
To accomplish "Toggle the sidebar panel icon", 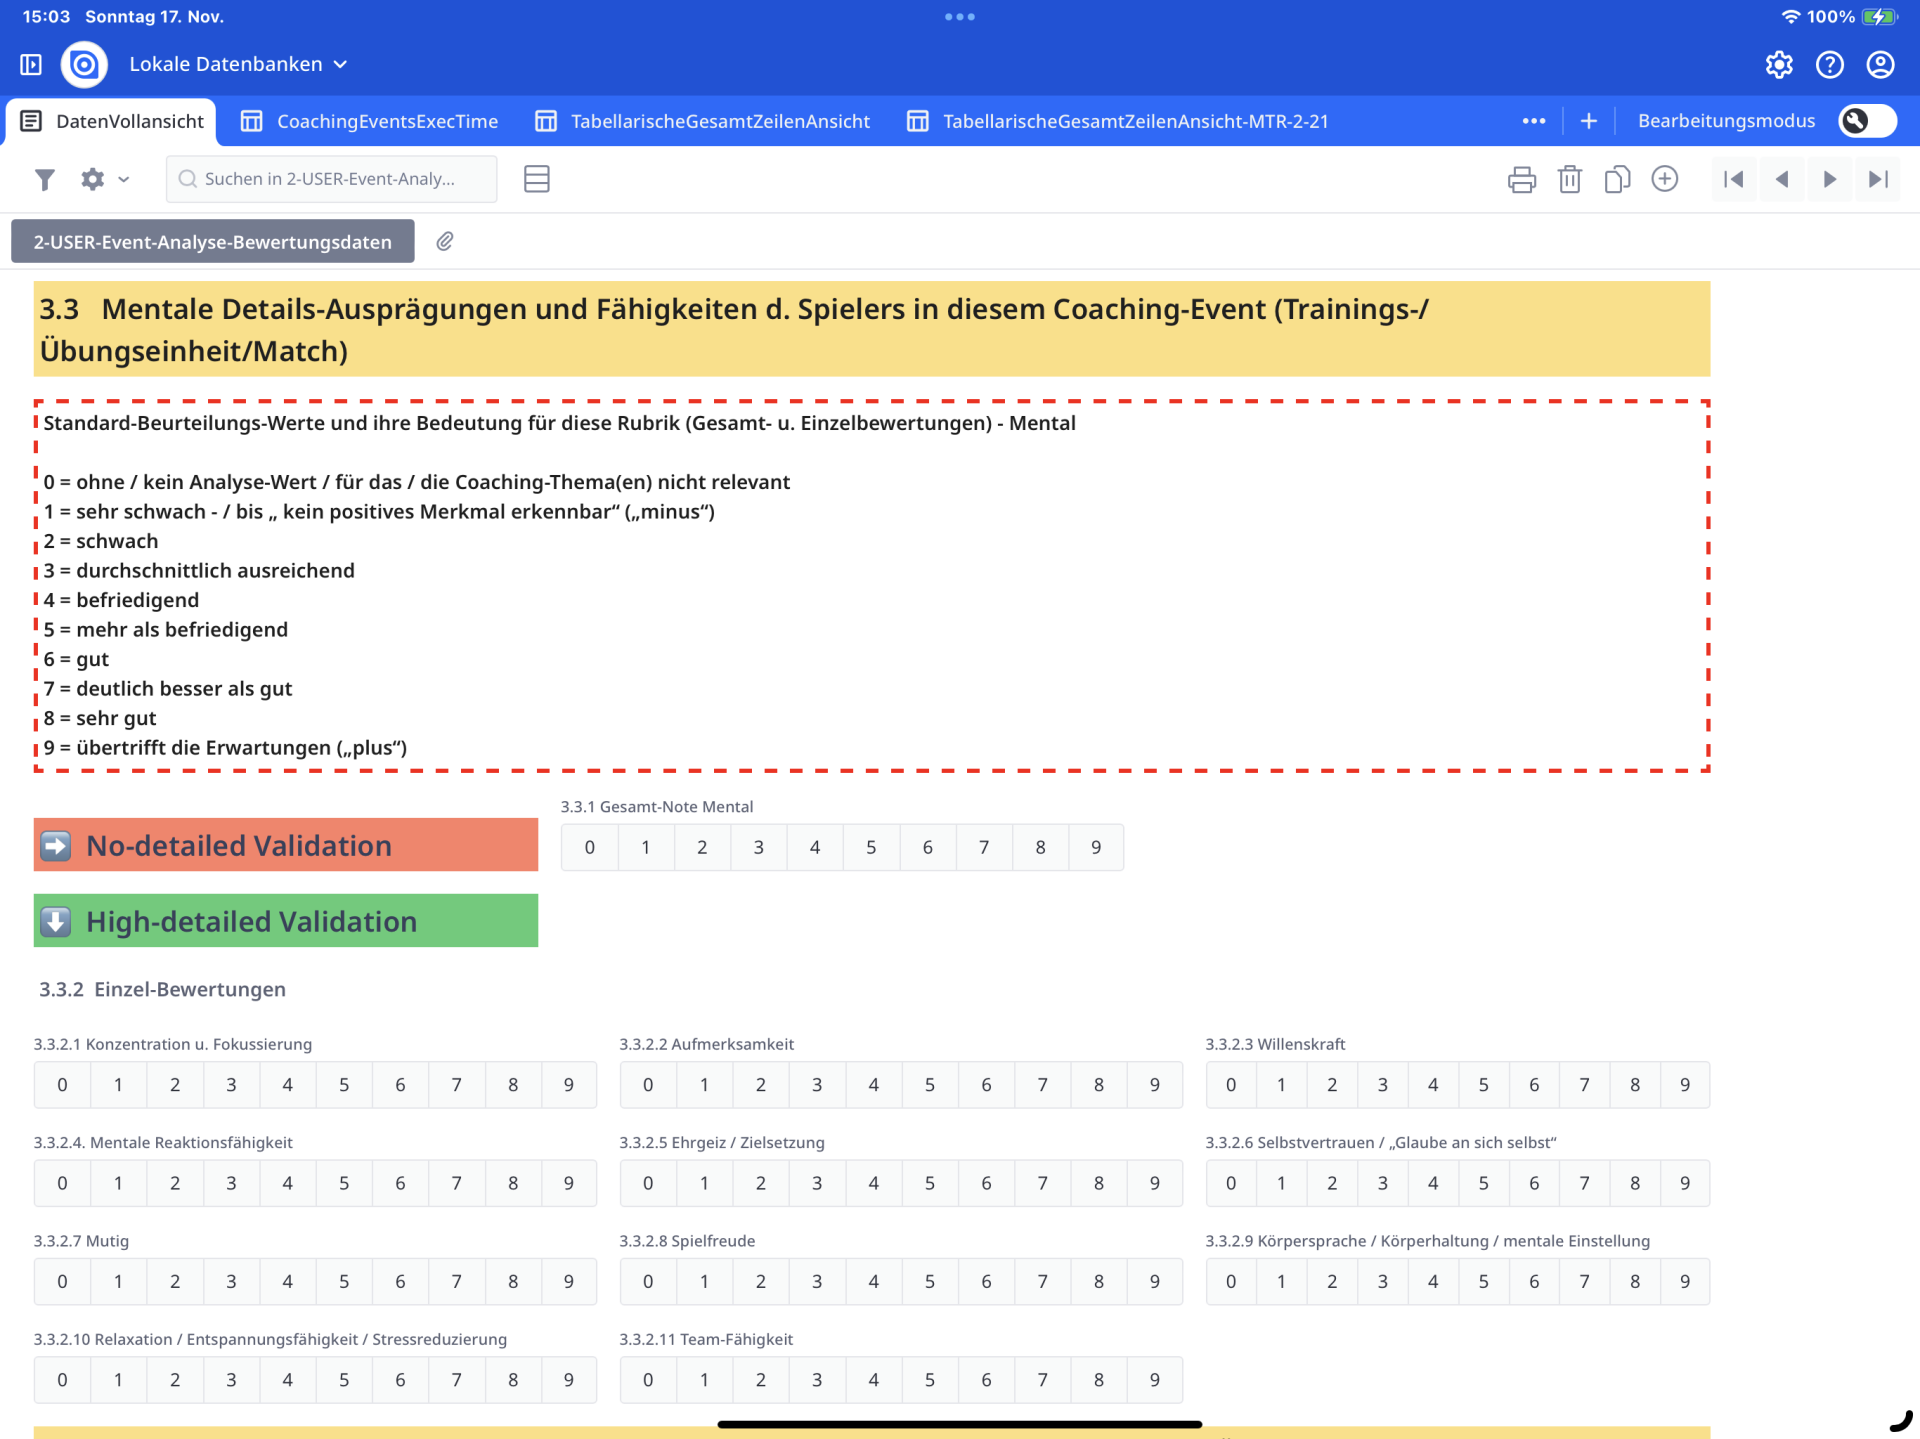I will click(x=31, y=64).
